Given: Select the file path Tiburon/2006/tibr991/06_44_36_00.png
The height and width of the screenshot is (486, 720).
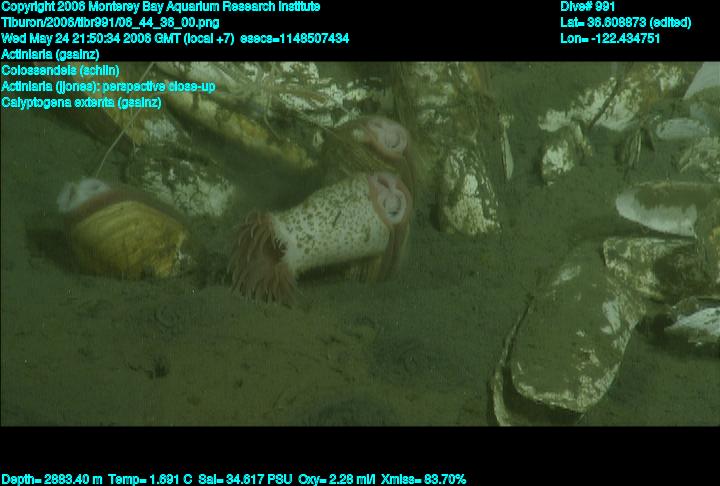Looking at the screenshot, I should 110,23.
